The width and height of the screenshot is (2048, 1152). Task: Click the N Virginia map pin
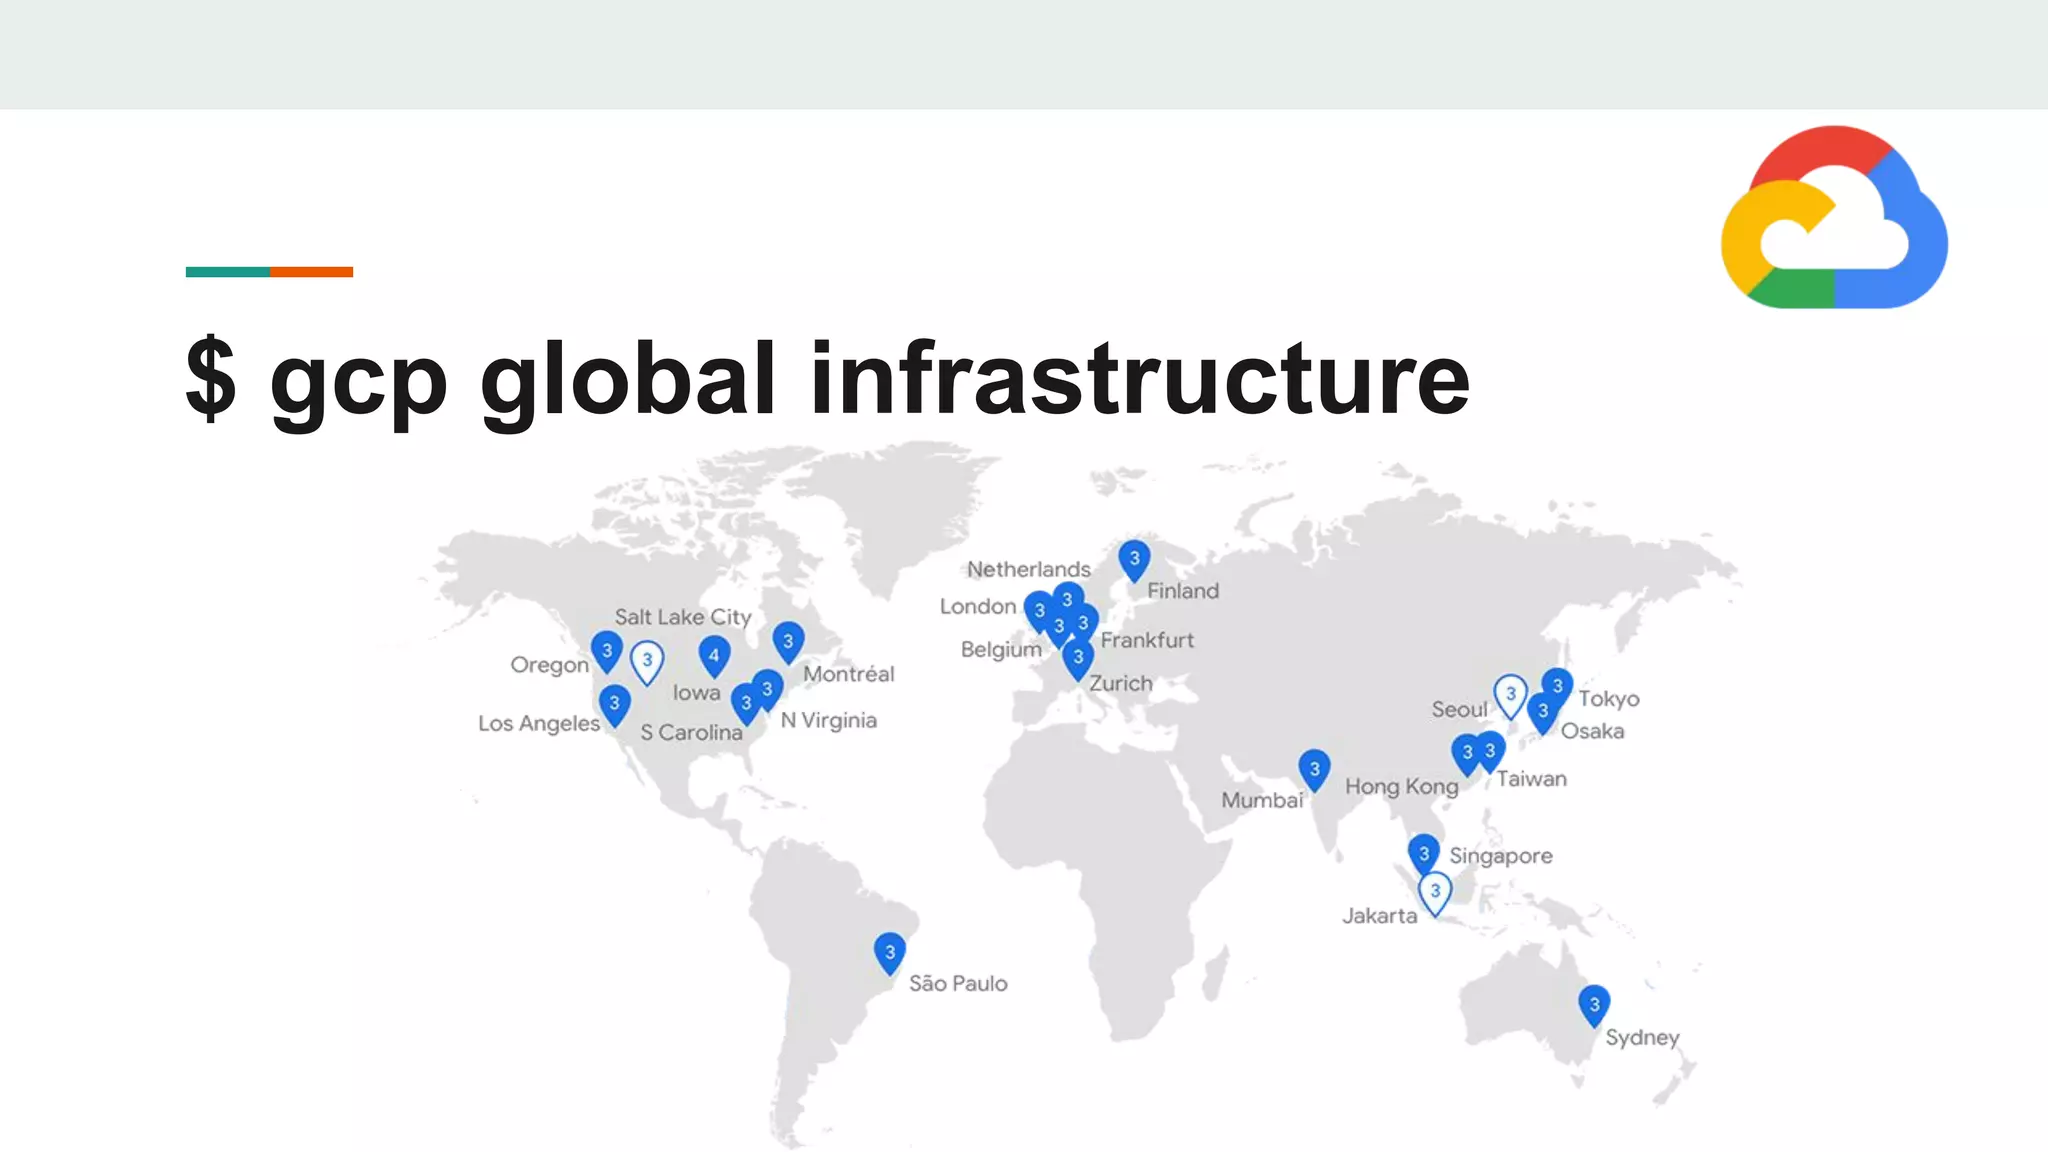pos(768,690)
